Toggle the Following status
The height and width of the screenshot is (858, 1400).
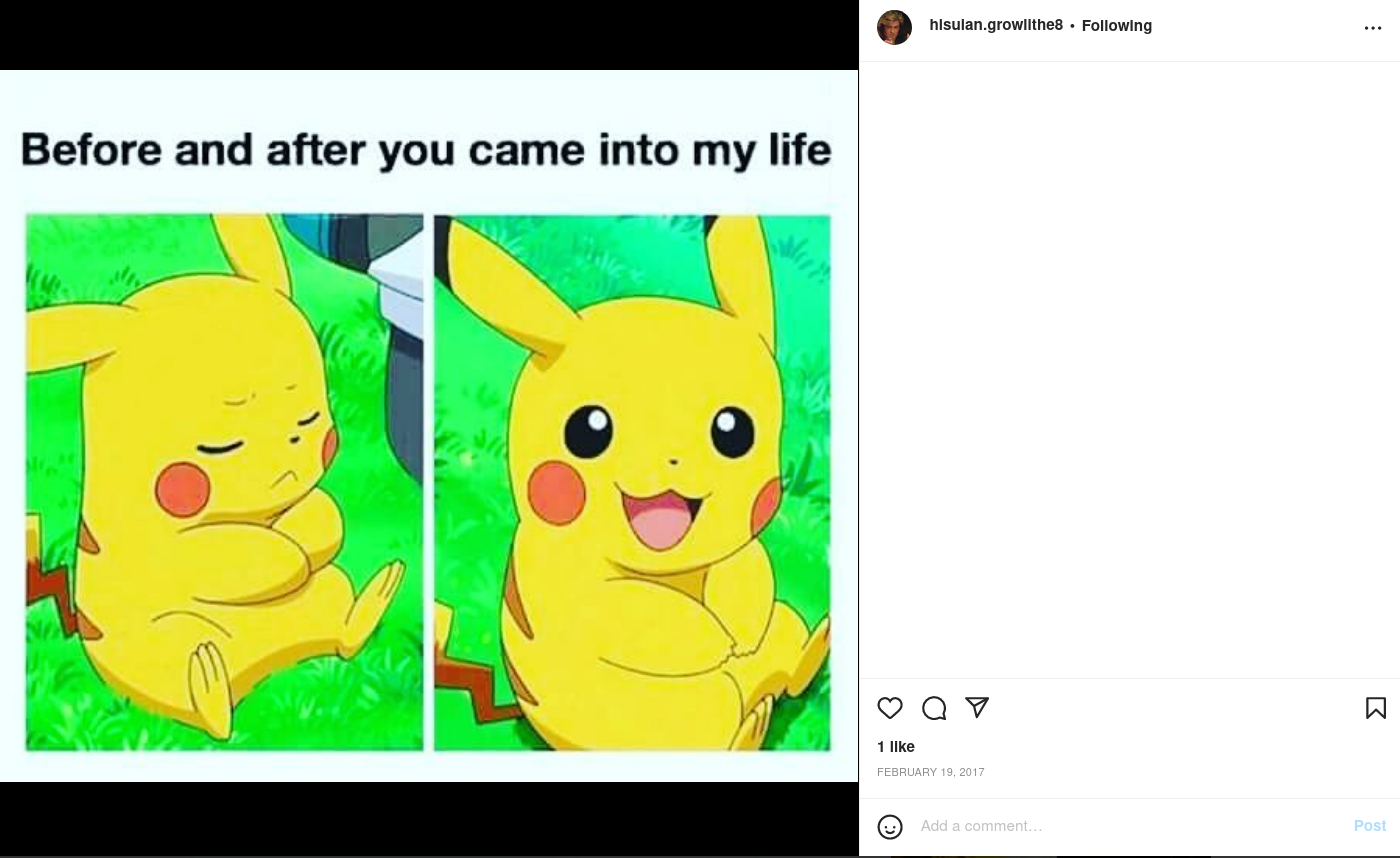1116,26
